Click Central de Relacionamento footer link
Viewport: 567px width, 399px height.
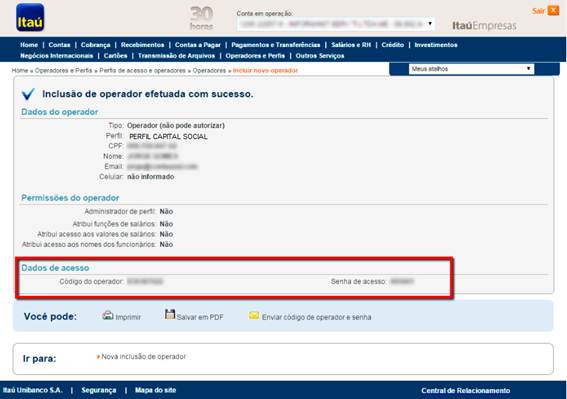click(x=466, y=391)
